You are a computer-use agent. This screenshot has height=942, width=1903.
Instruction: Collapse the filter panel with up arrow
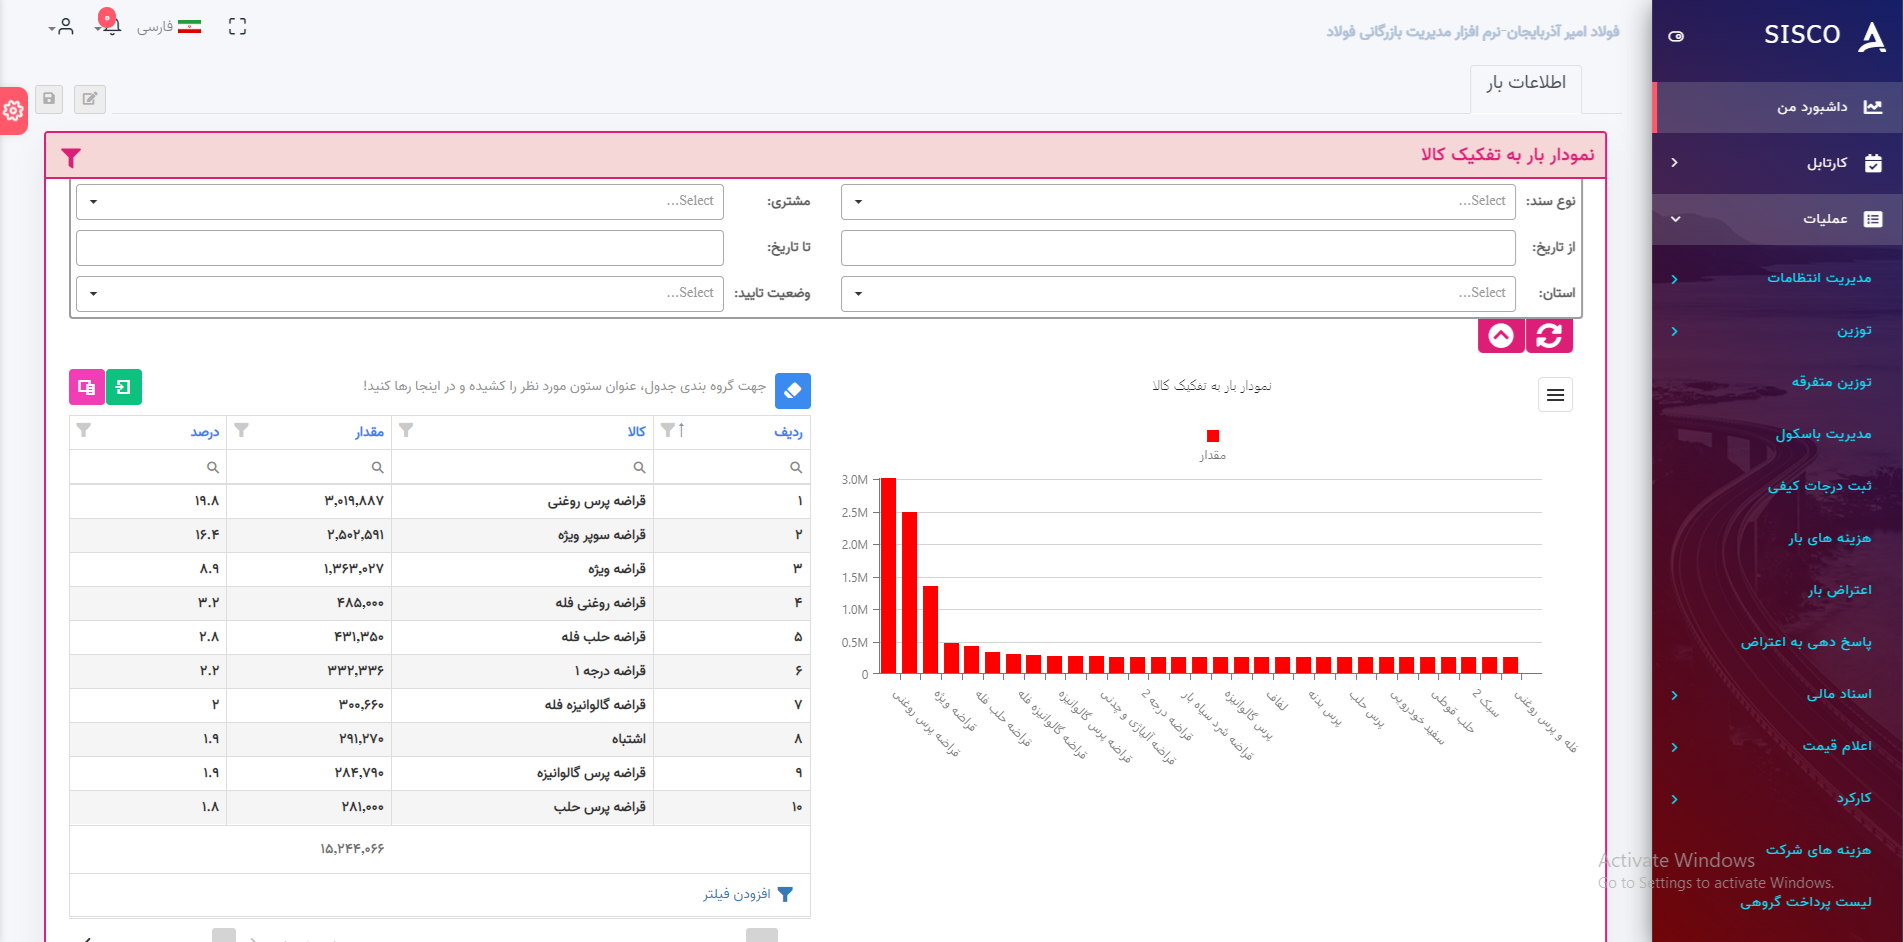point(1501,336)
